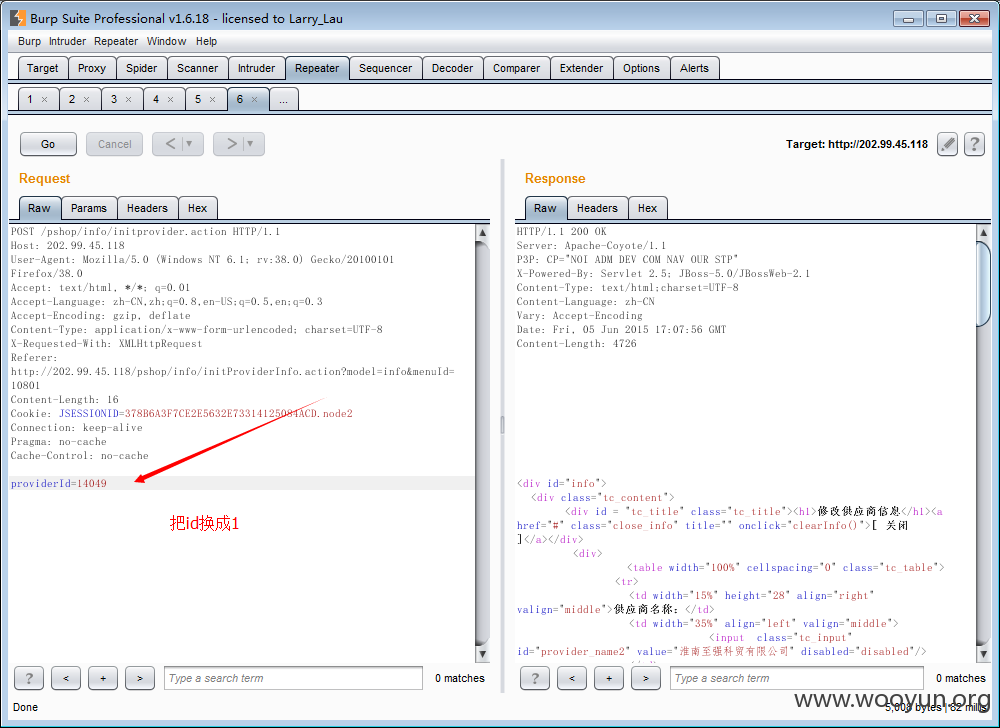
Task: Click the response search help icon
Action: click(535, 678)
